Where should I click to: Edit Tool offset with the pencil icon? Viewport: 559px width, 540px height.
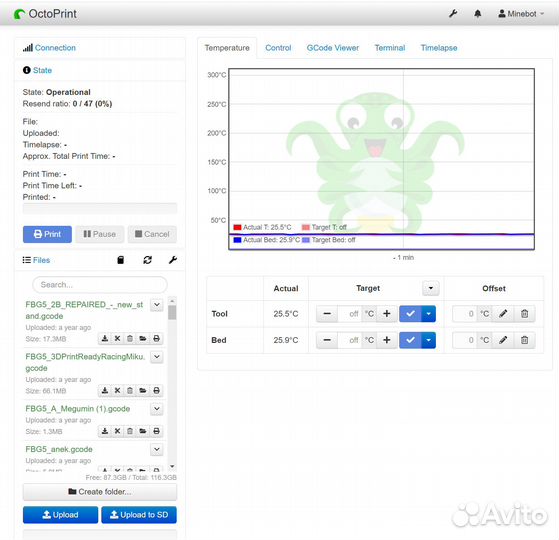(x=503, y=314)
